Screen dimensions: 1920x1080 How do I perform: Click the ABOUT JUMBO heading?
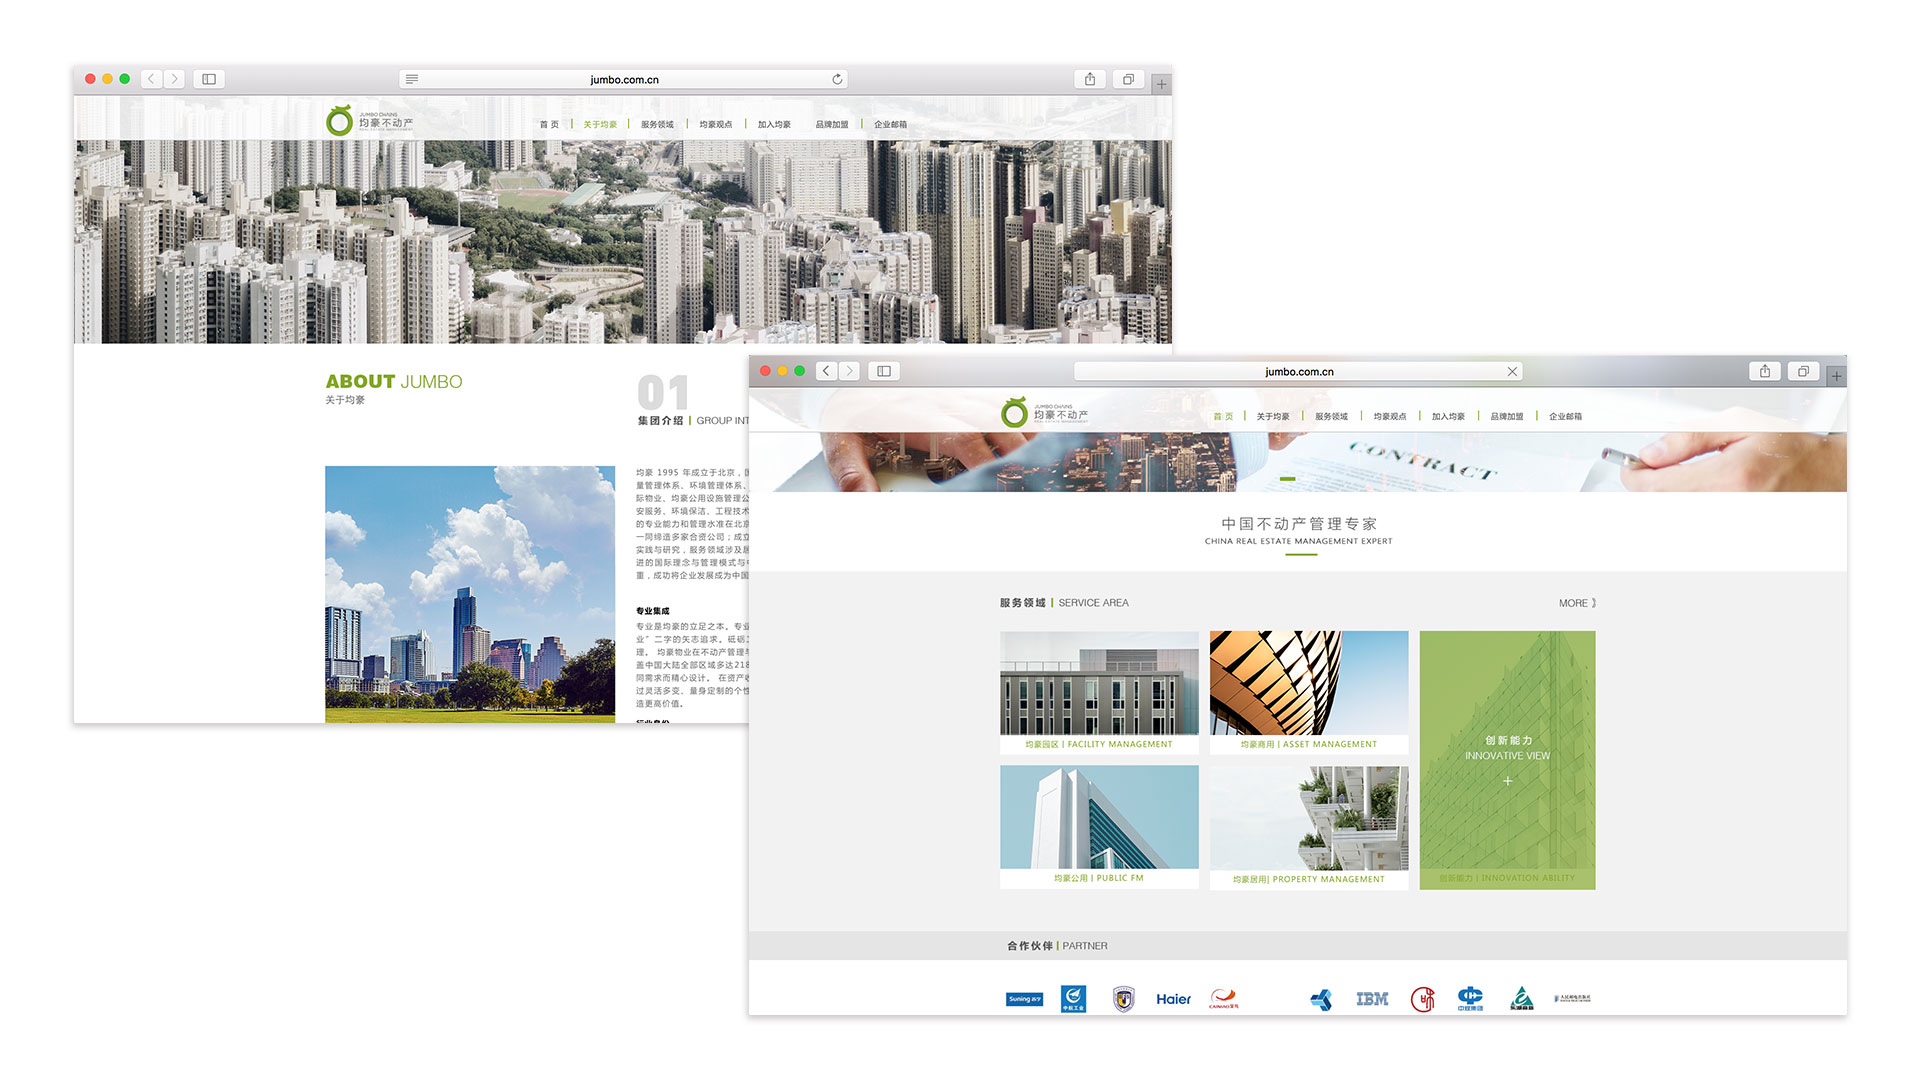coord(394,382)
